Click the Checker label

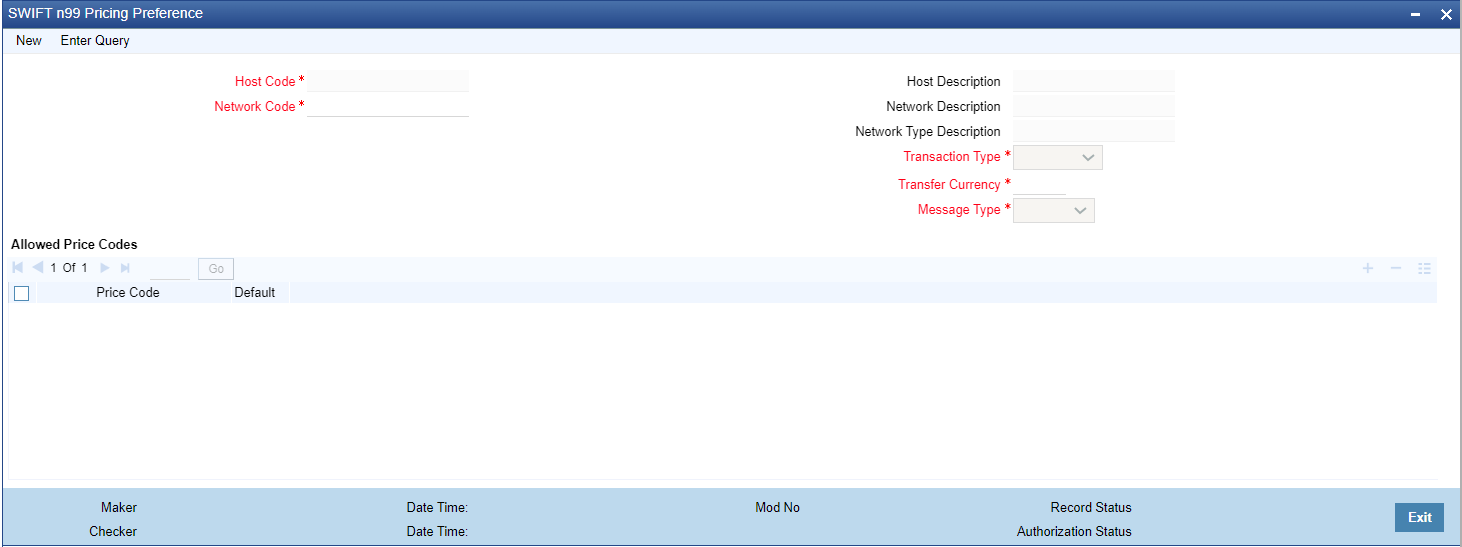[113, 532]
